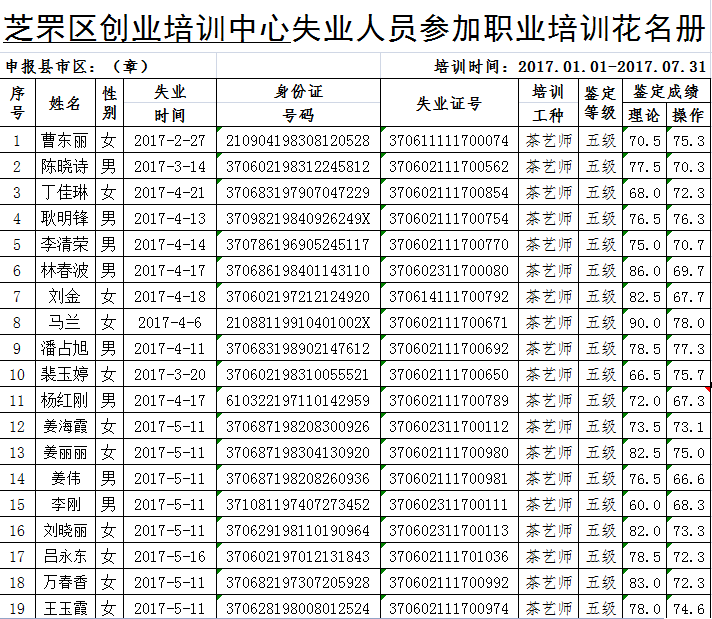Select ID number 210904198308120528
This screenshot has width=712, height=619.
coord(298,140)
